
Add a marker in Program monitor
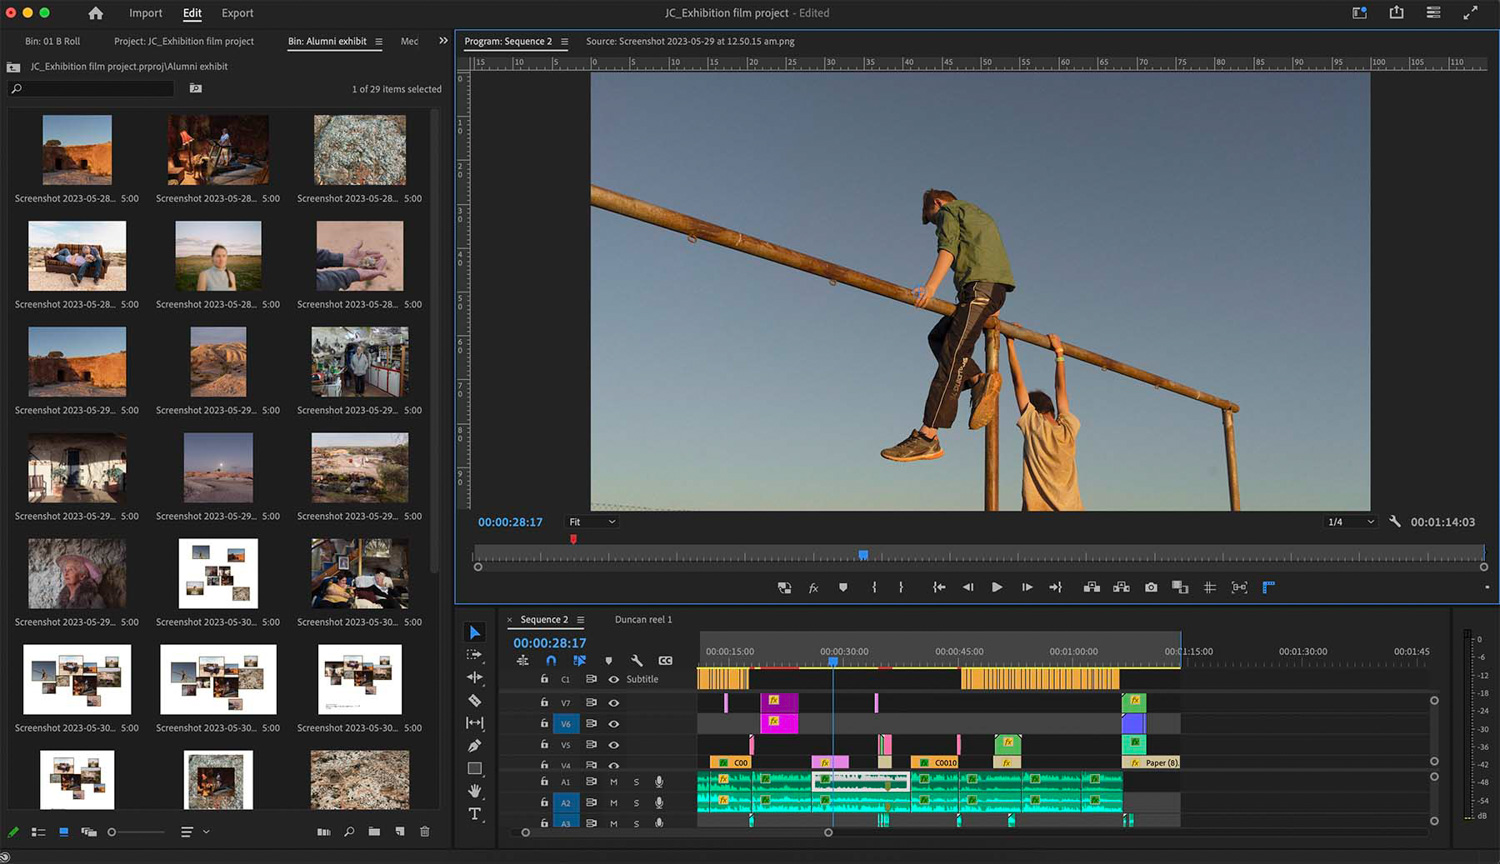pyautogui.click(x=843, y=587)
